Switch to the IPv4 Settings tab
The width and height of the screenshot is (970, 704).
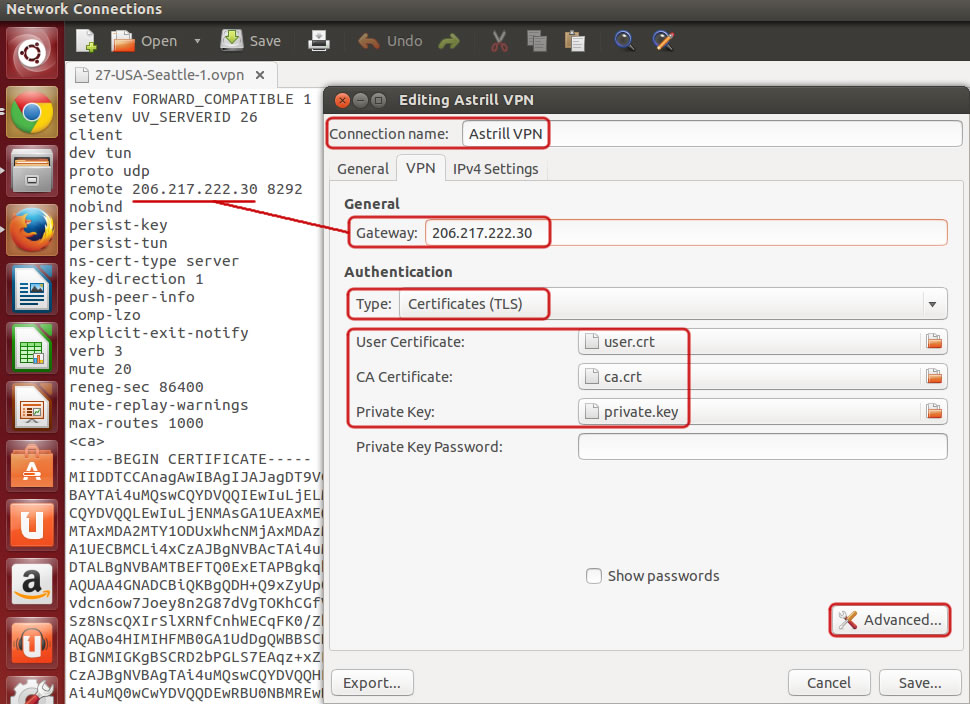coord(496,169)
